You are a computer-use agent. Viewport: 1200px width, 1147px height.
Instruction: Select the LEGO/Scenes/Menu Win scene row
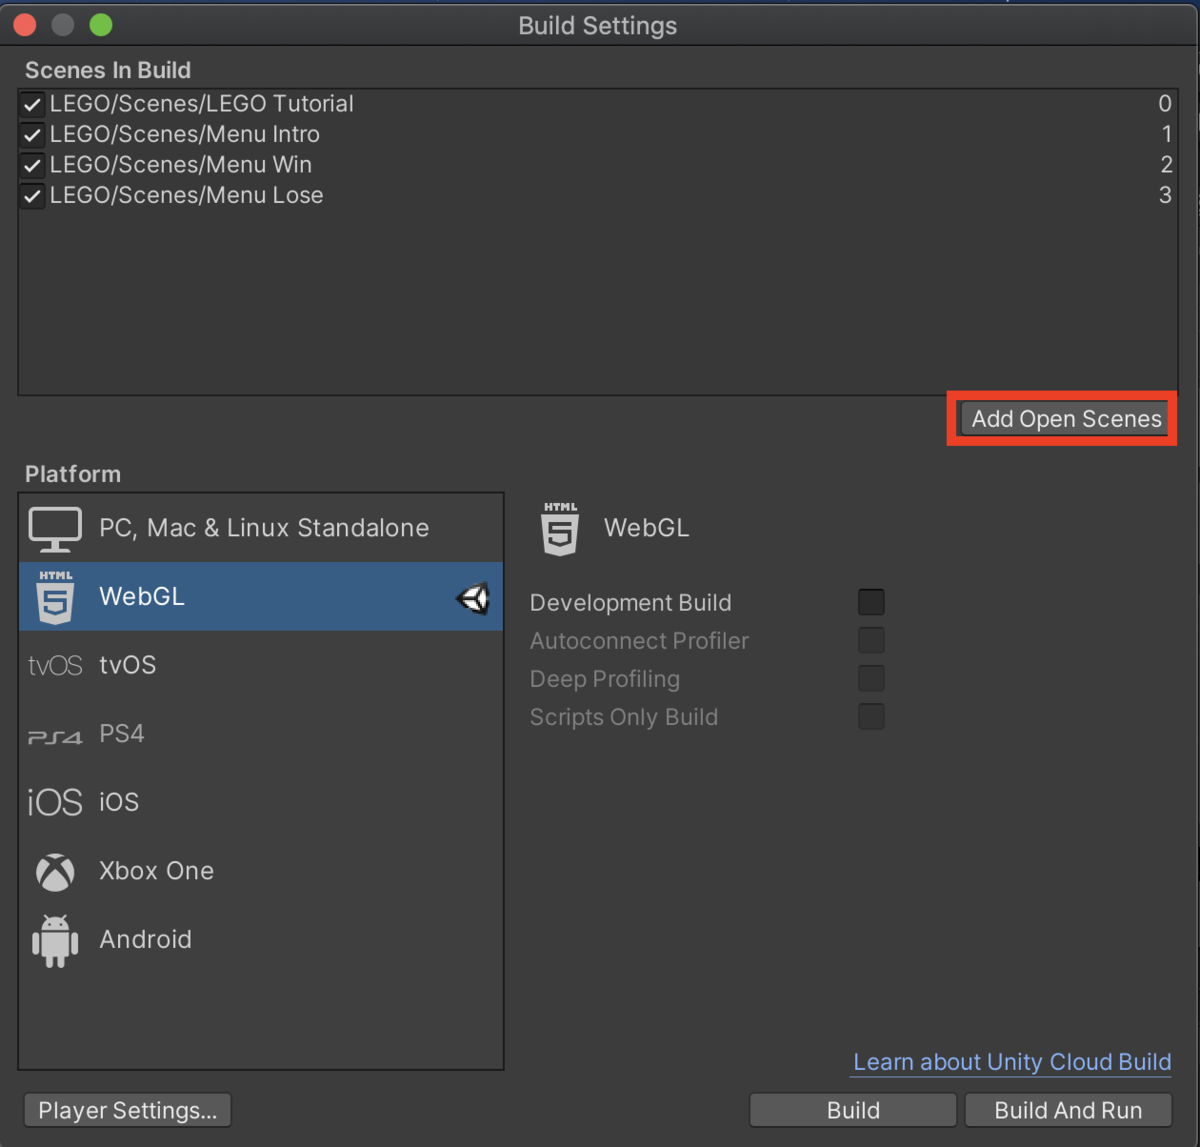596,165
